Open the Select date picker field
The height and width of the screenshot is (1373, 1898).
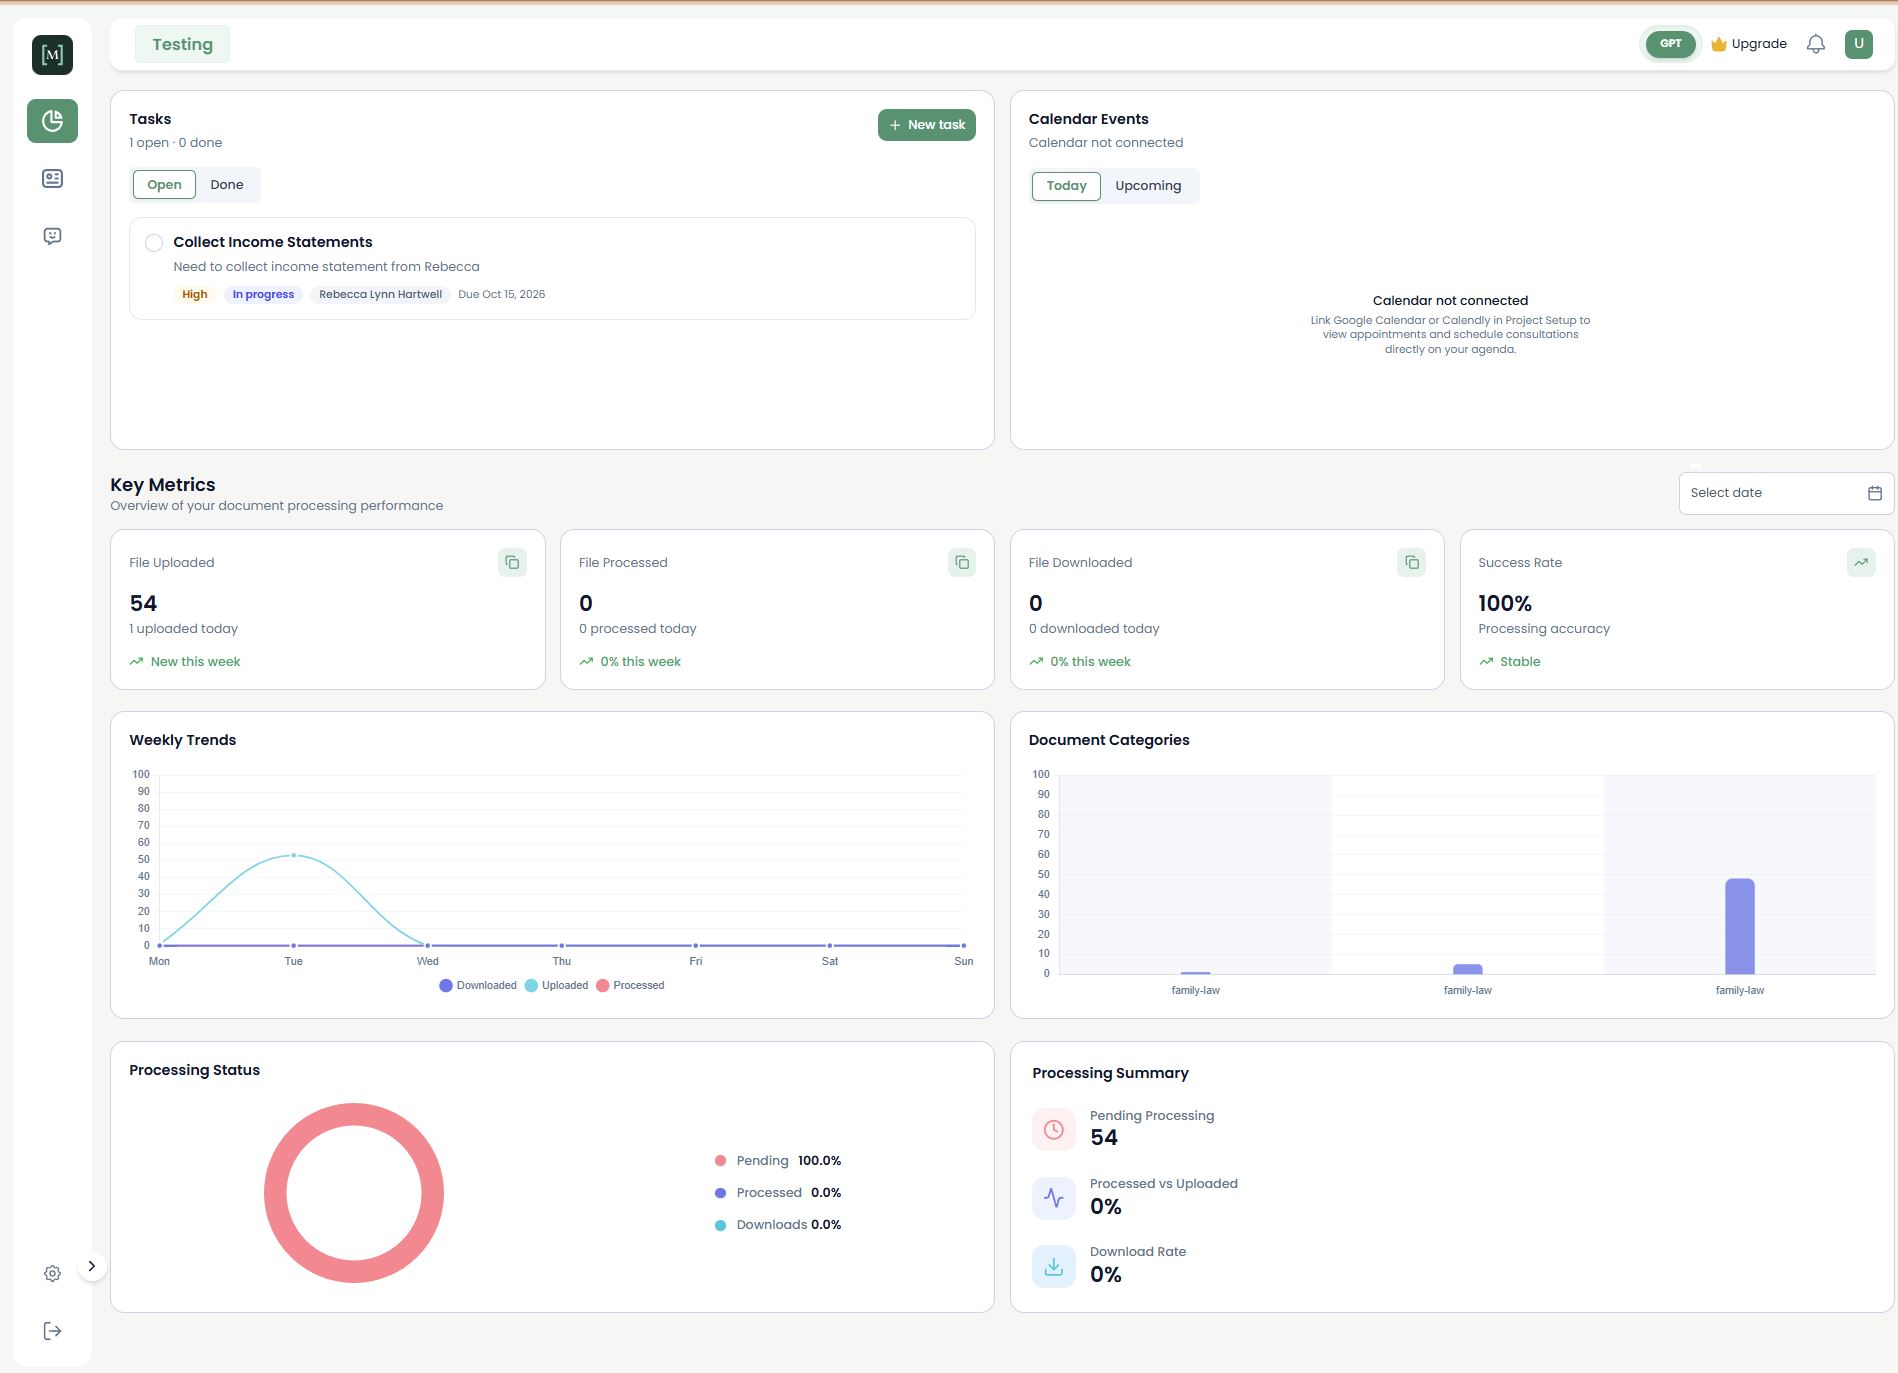coord(1786,493)
